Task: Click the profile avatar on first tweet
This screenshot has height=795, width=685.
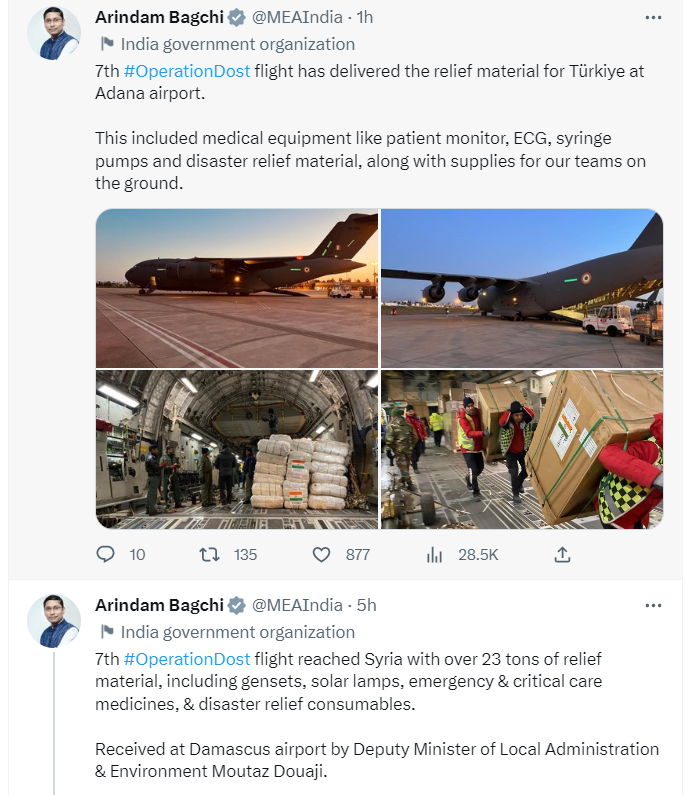Action: [x=53, y=33]
